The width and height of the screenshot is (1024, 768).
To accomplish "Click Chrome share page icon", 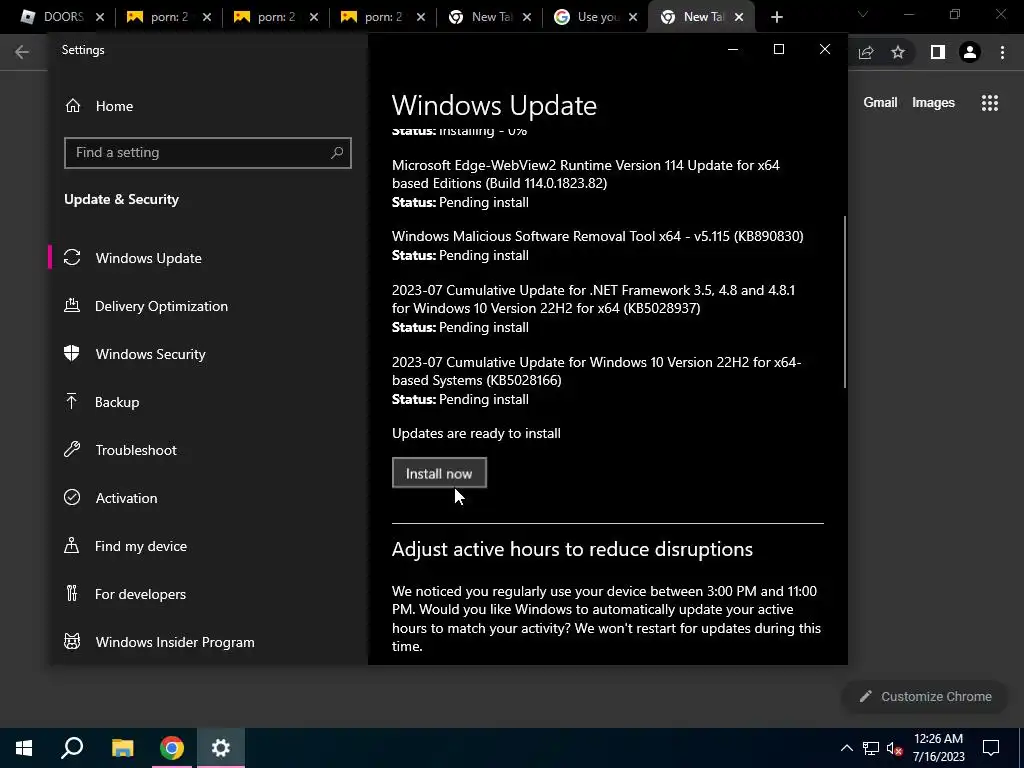I will pyautogui.click(x=866, y=52).
